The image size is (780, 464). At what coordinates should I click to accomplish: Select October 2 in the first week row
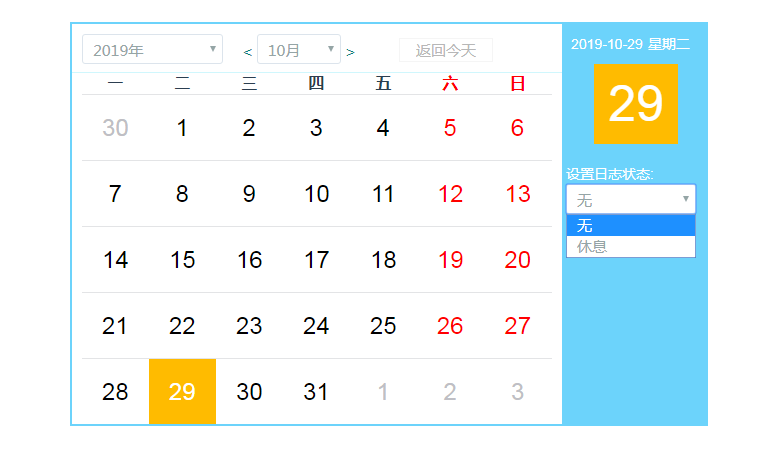click(249, 128)
